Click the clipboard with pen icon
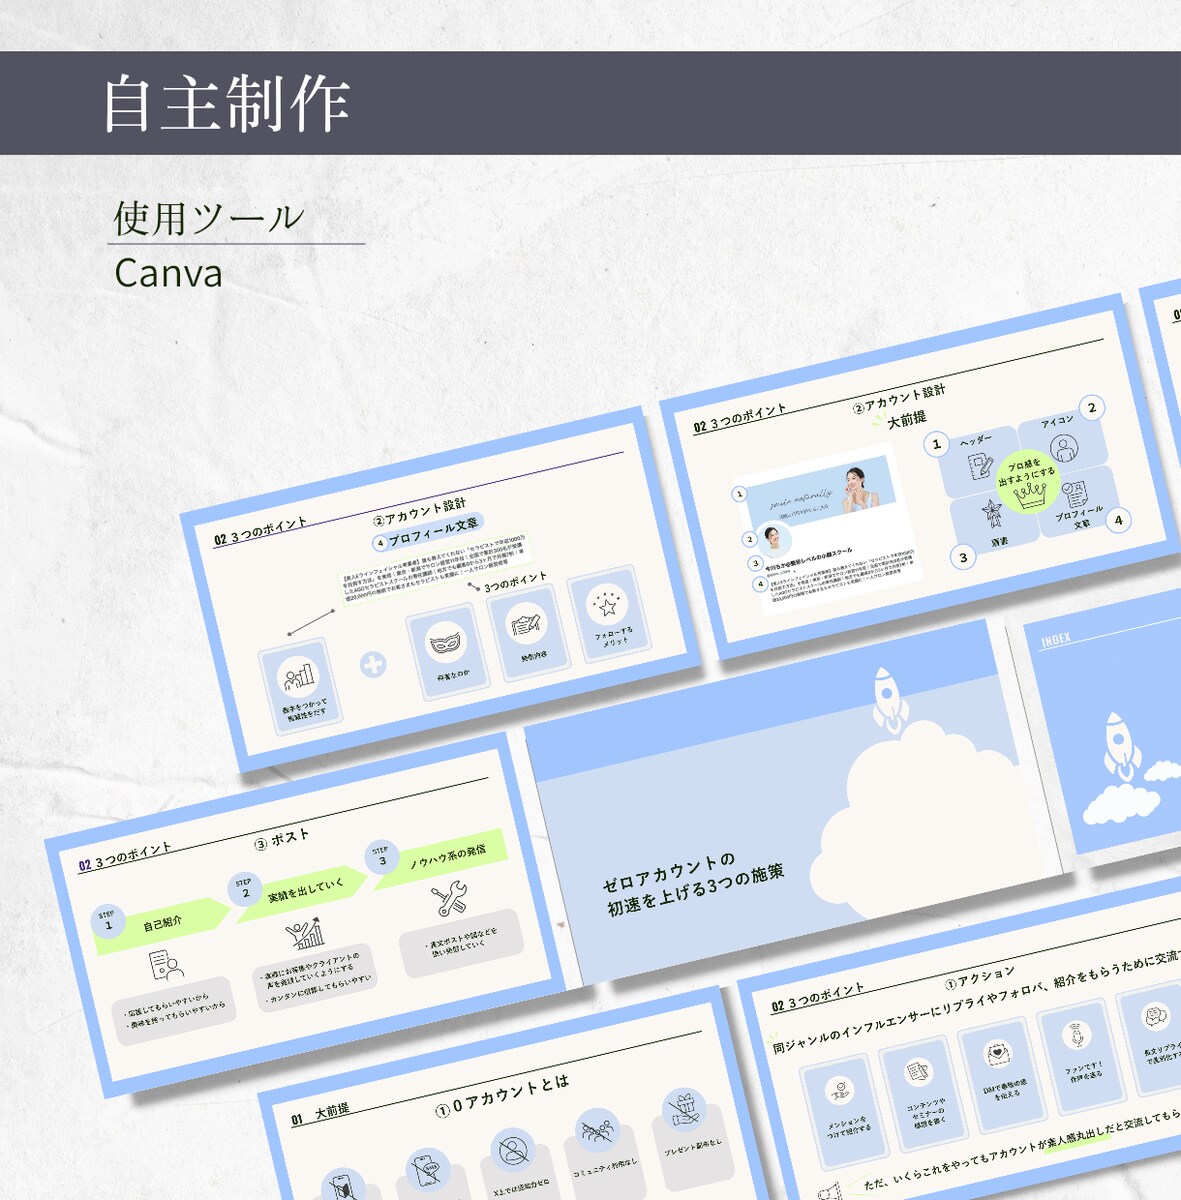The height and width of the screenshot is (1200, 1181). tap(525, 624)
